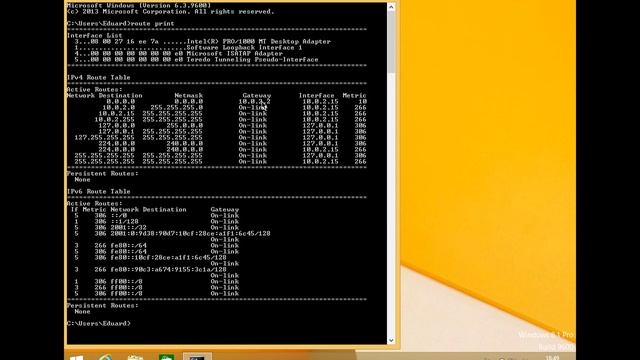Click netmask 255.255.255.0
This screenshot has width=640, height=360.
(176, 108)
